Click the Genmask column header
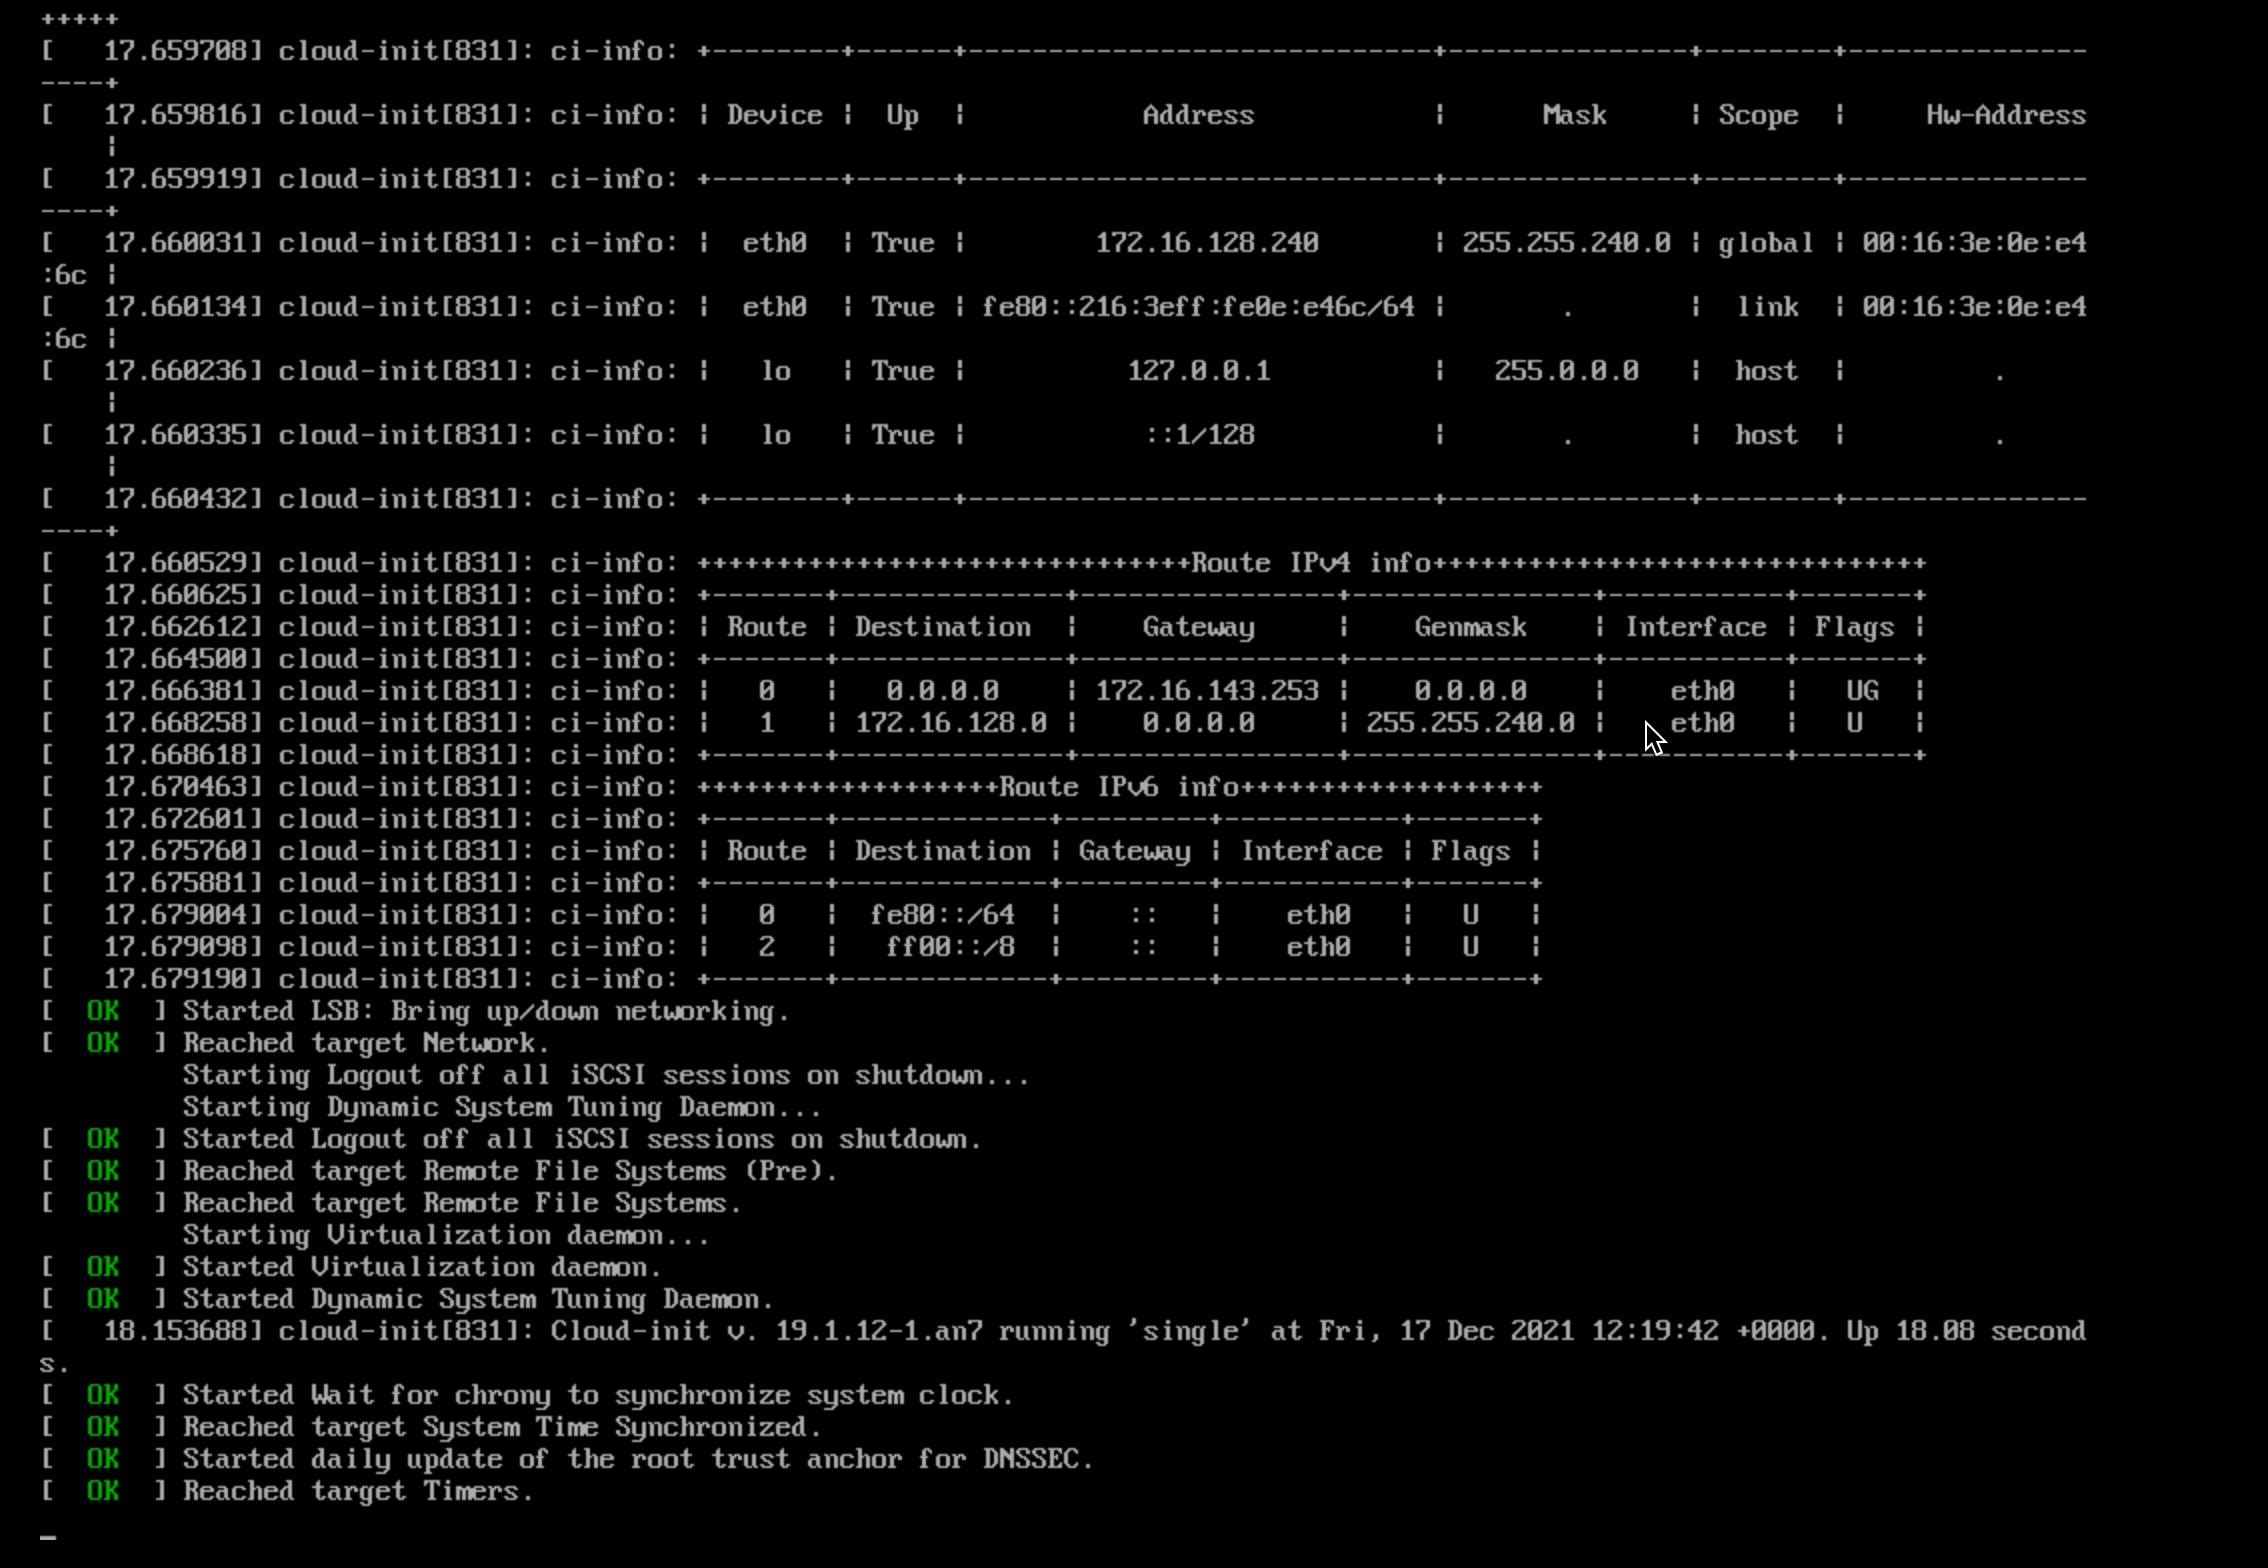The width and height of the screenshot is (2268, 1568). (x=1469, y=627)
